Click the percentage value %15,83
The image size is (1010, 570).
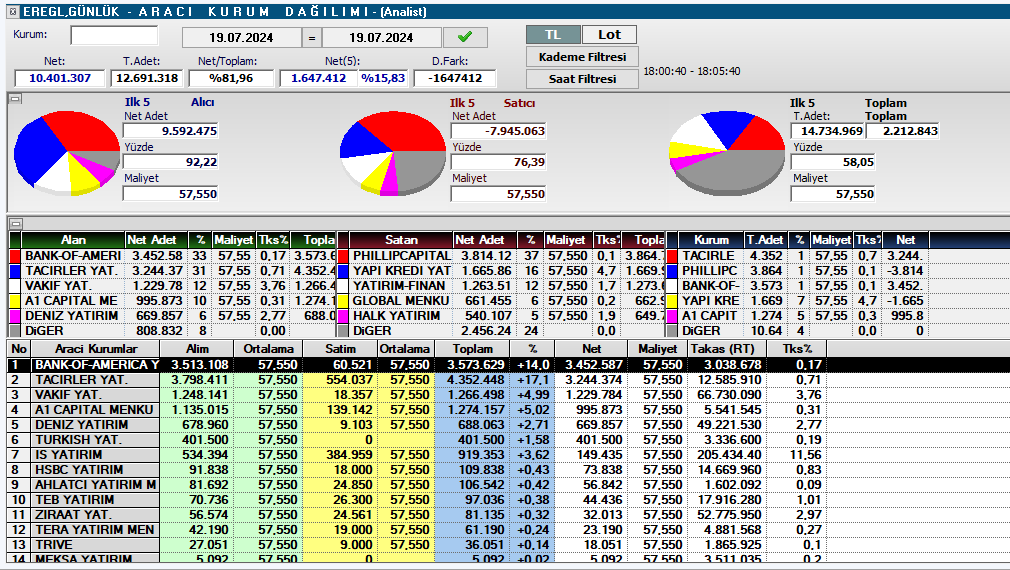383,78
